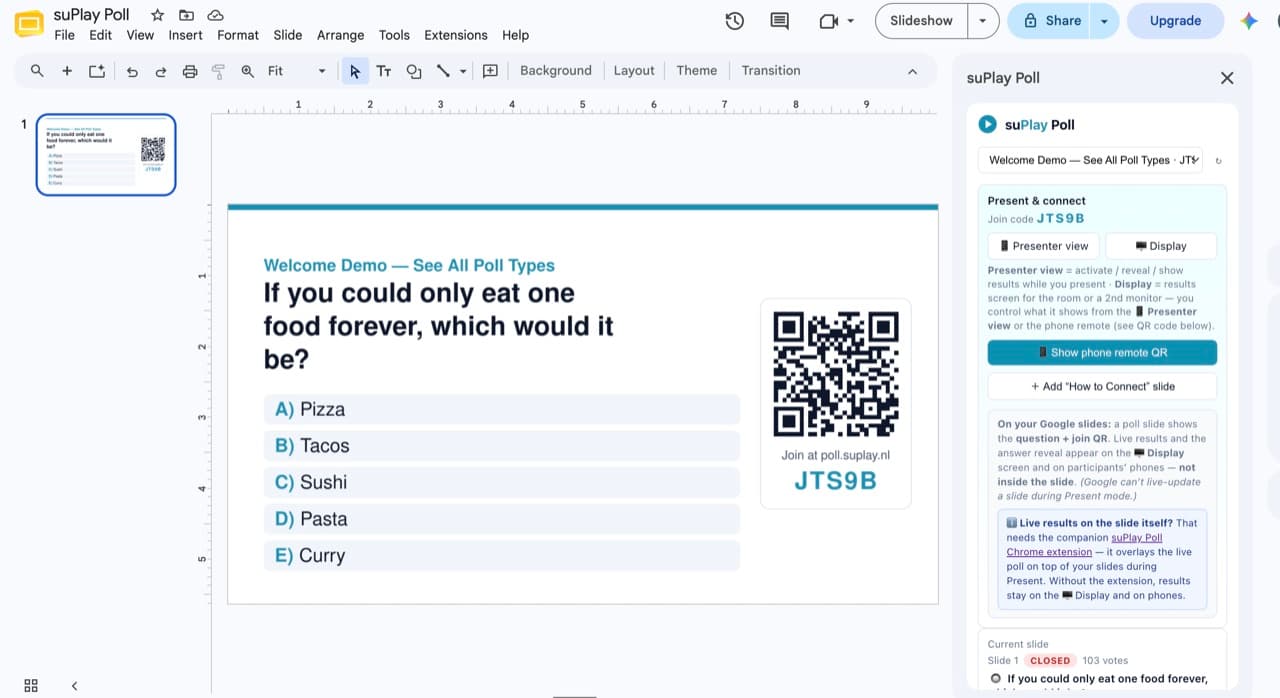Open the Arrange menu
The image size is (1280, 698).
(340, 35)
